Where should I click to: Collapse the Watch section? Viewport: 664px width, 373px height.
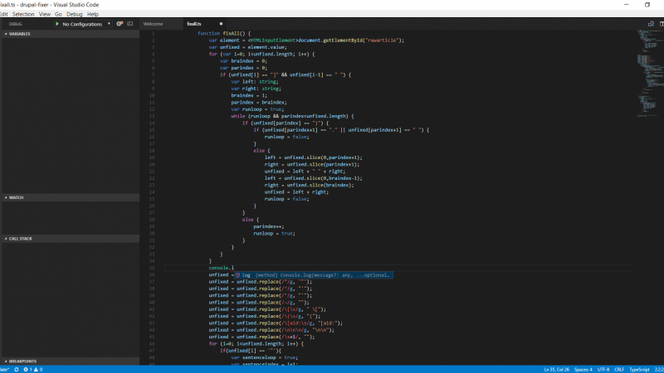coord(70,197)
